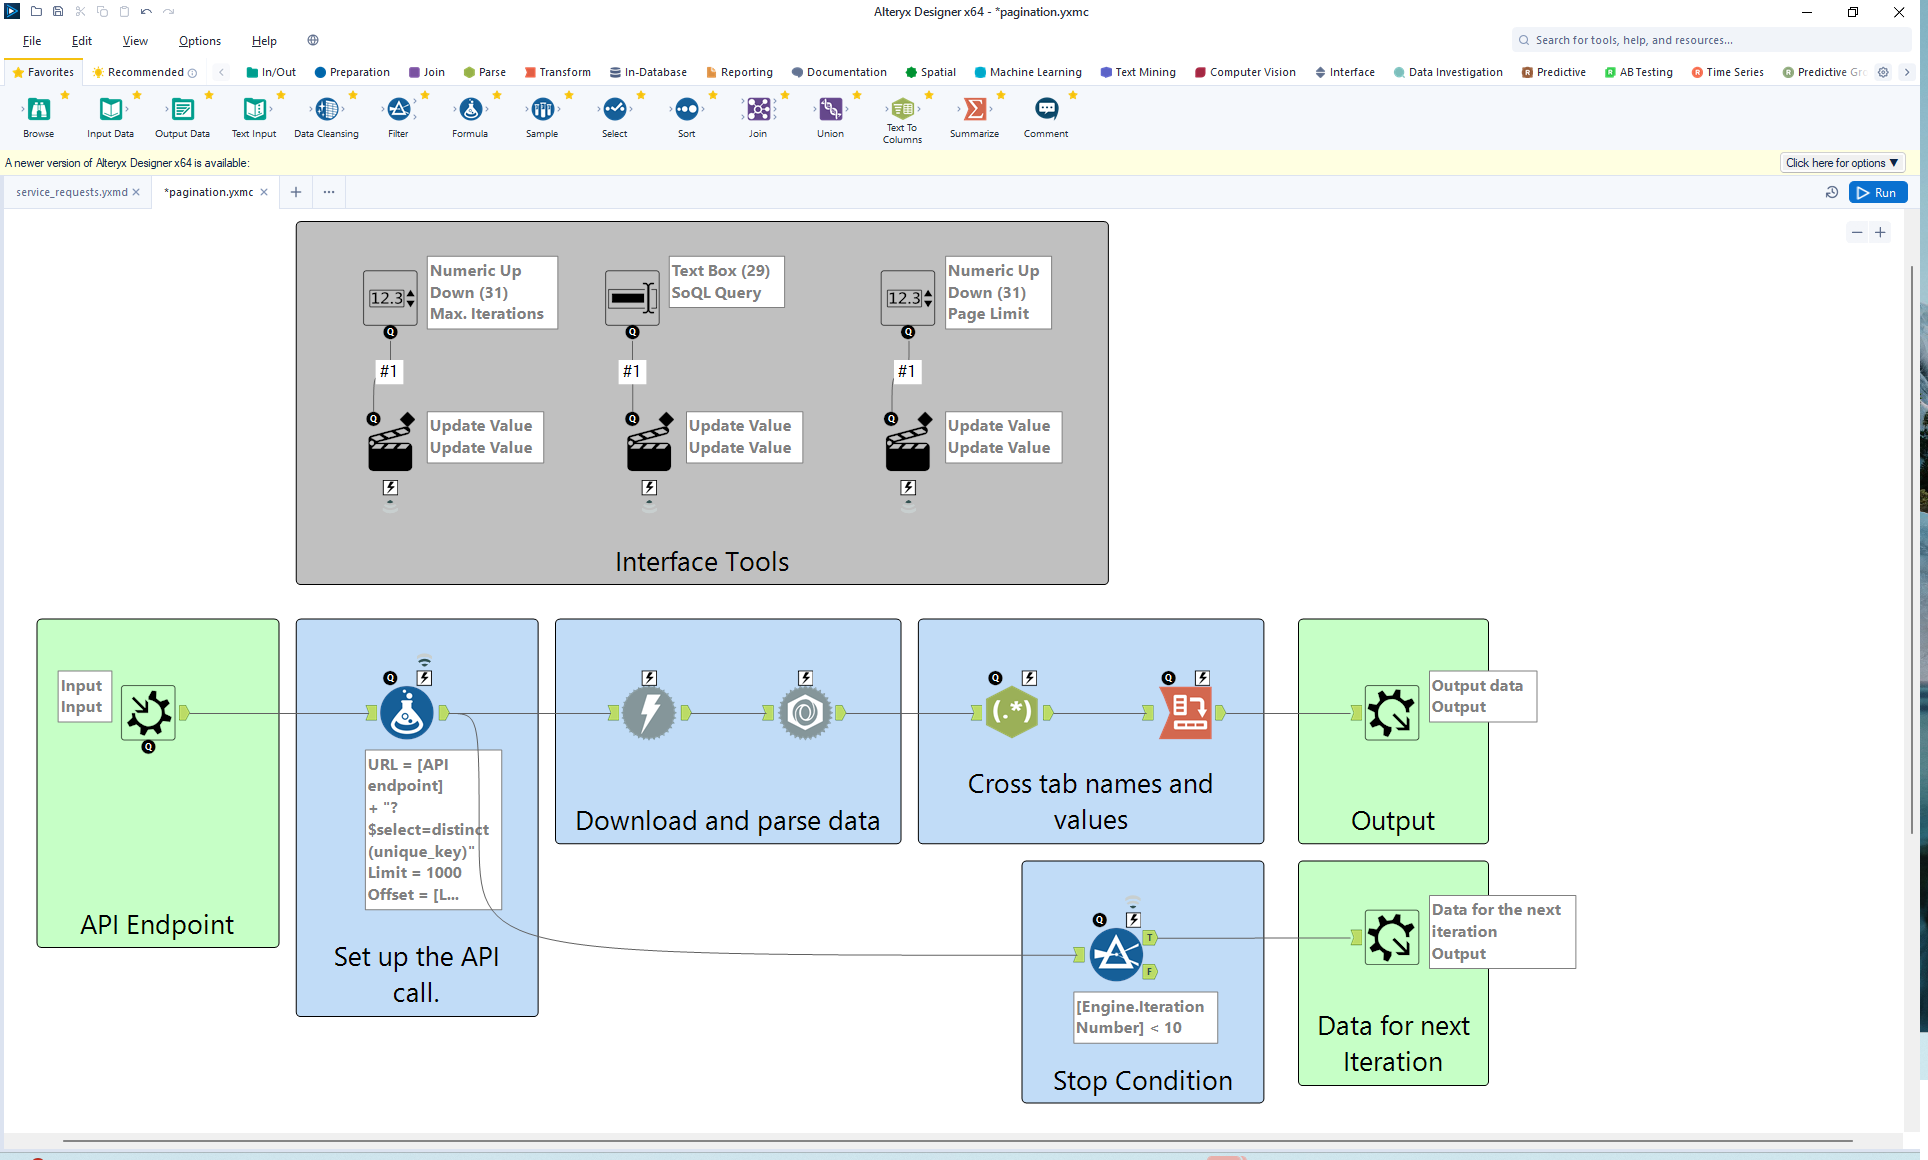1928x1160 pixels.
Task: Select the Download tool on the canvas
Action: (x=649, y=713)
